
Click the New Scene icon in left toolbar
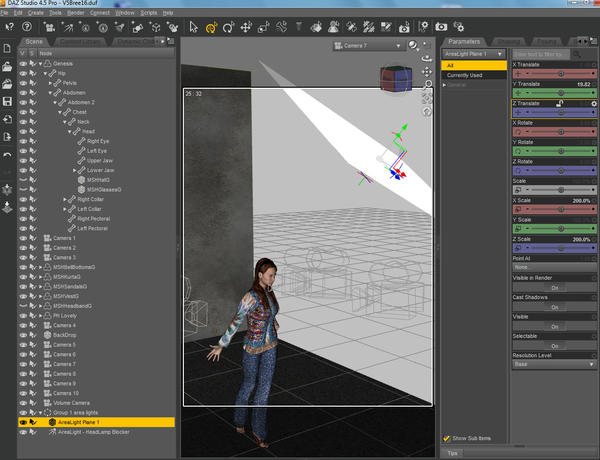click(8, 48)
